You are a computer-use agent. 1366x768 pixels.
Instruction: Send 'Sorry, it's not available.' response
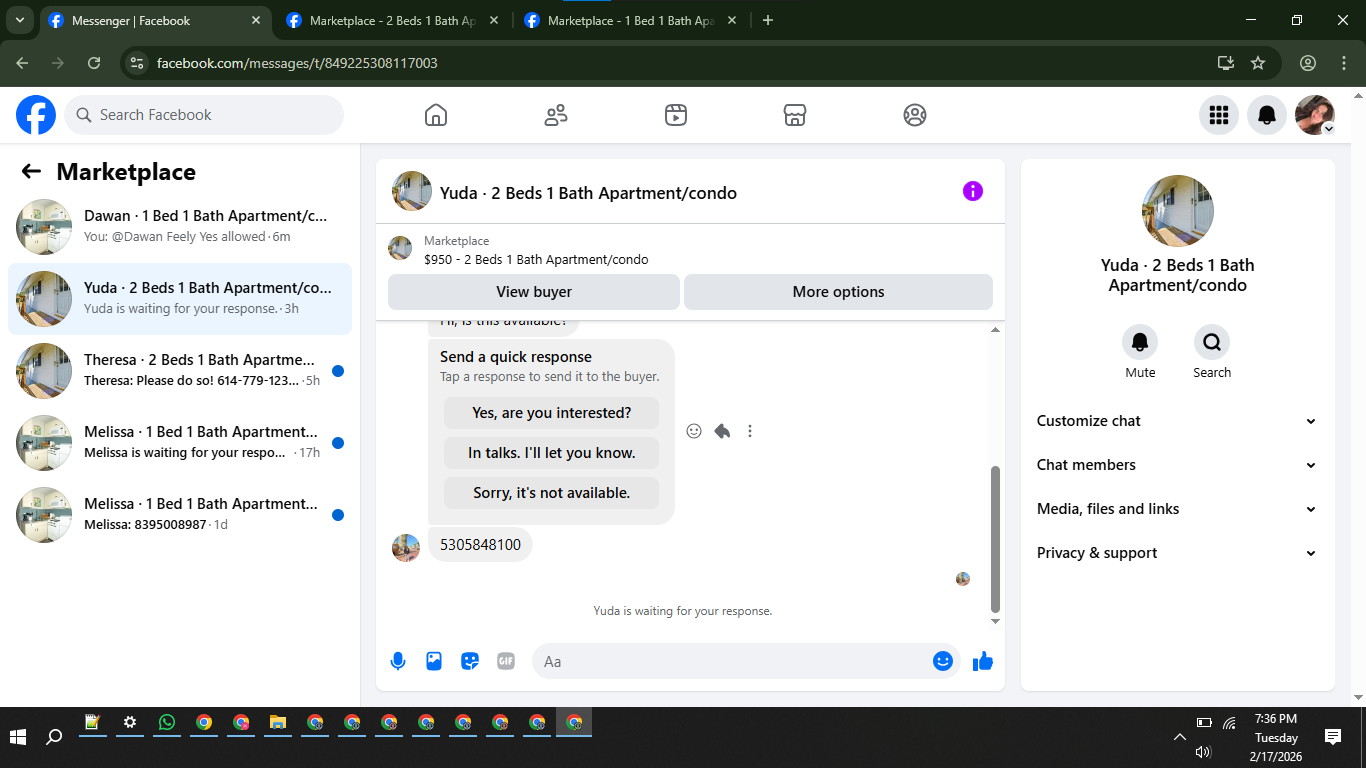click(x=552, y=493)
